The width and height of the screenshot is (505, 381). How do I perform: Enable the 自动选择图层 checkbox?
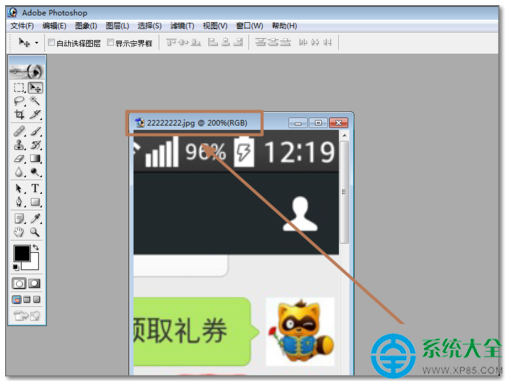tap(51, 42)
